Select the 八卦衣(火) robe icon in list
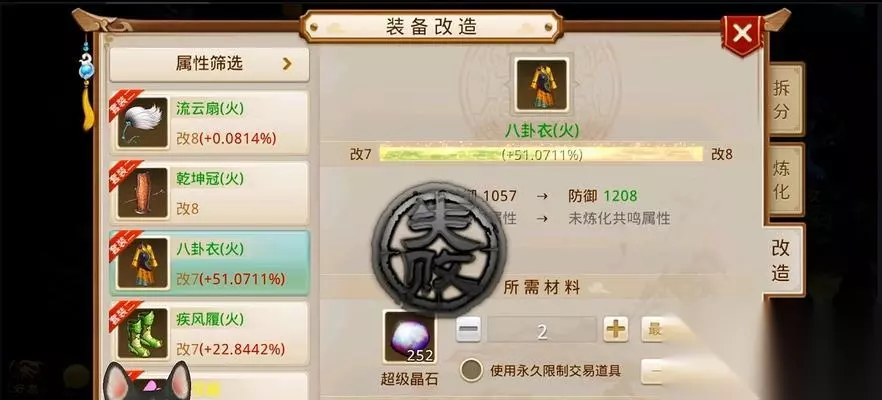The image size is (882, 400). (x=142, y=263)
